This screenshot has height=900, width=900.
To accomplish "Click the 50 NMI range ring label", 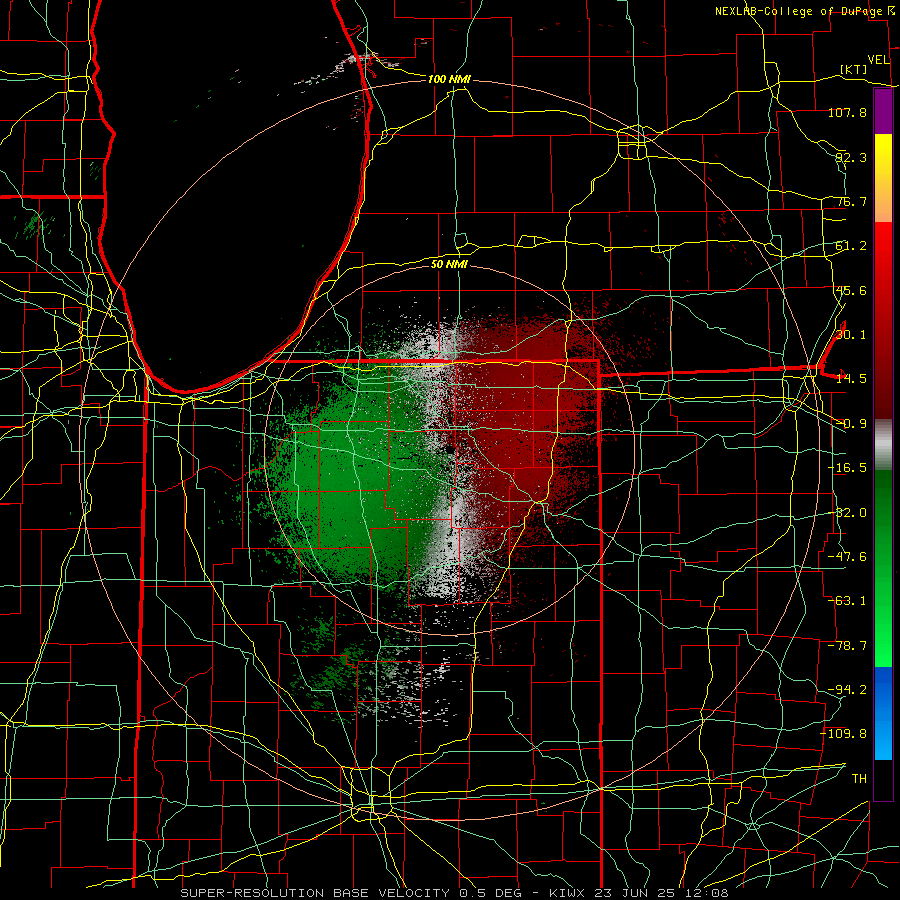I will [449, 264].
